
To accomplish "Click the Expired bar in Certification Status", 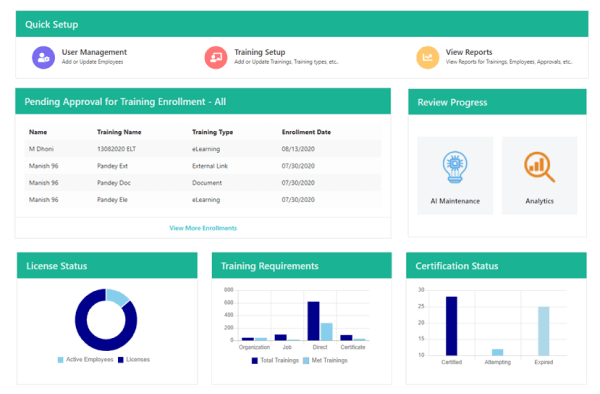I will [x=544, y=331].
